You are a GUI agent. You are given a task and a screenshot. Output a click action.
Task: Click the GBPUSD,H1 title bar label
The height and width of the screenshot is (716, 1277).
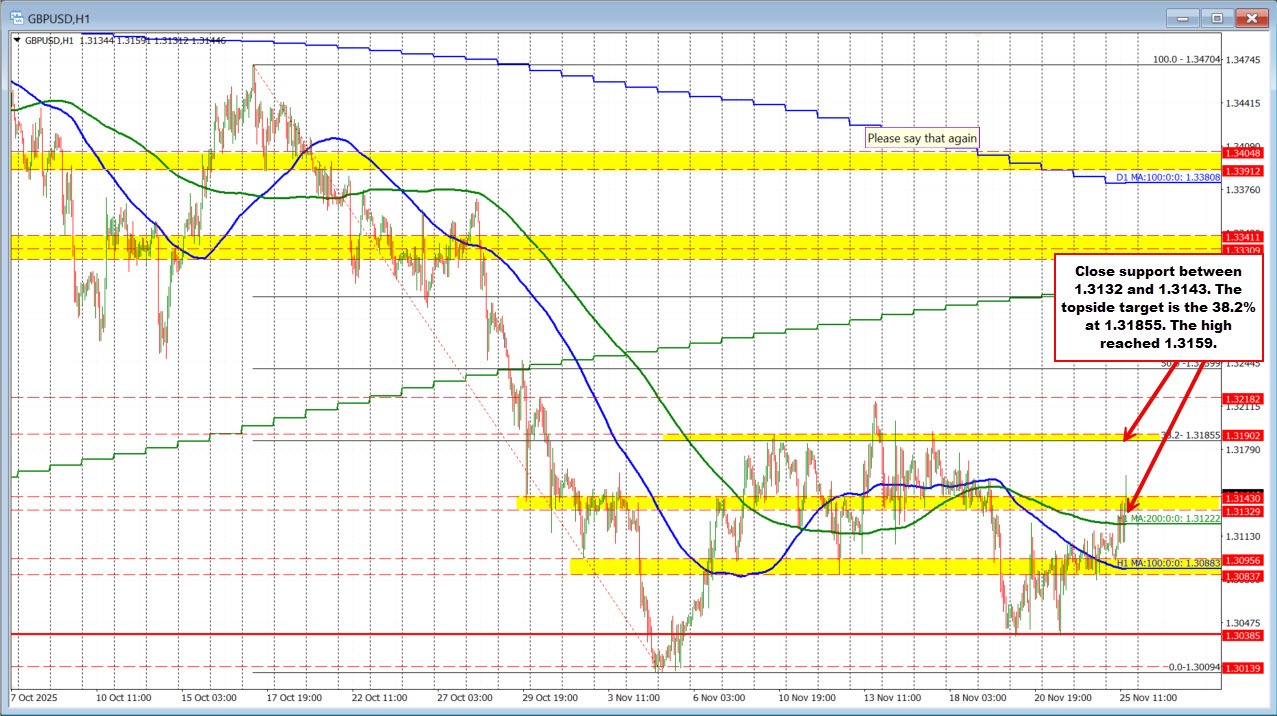tap(62, 17)
